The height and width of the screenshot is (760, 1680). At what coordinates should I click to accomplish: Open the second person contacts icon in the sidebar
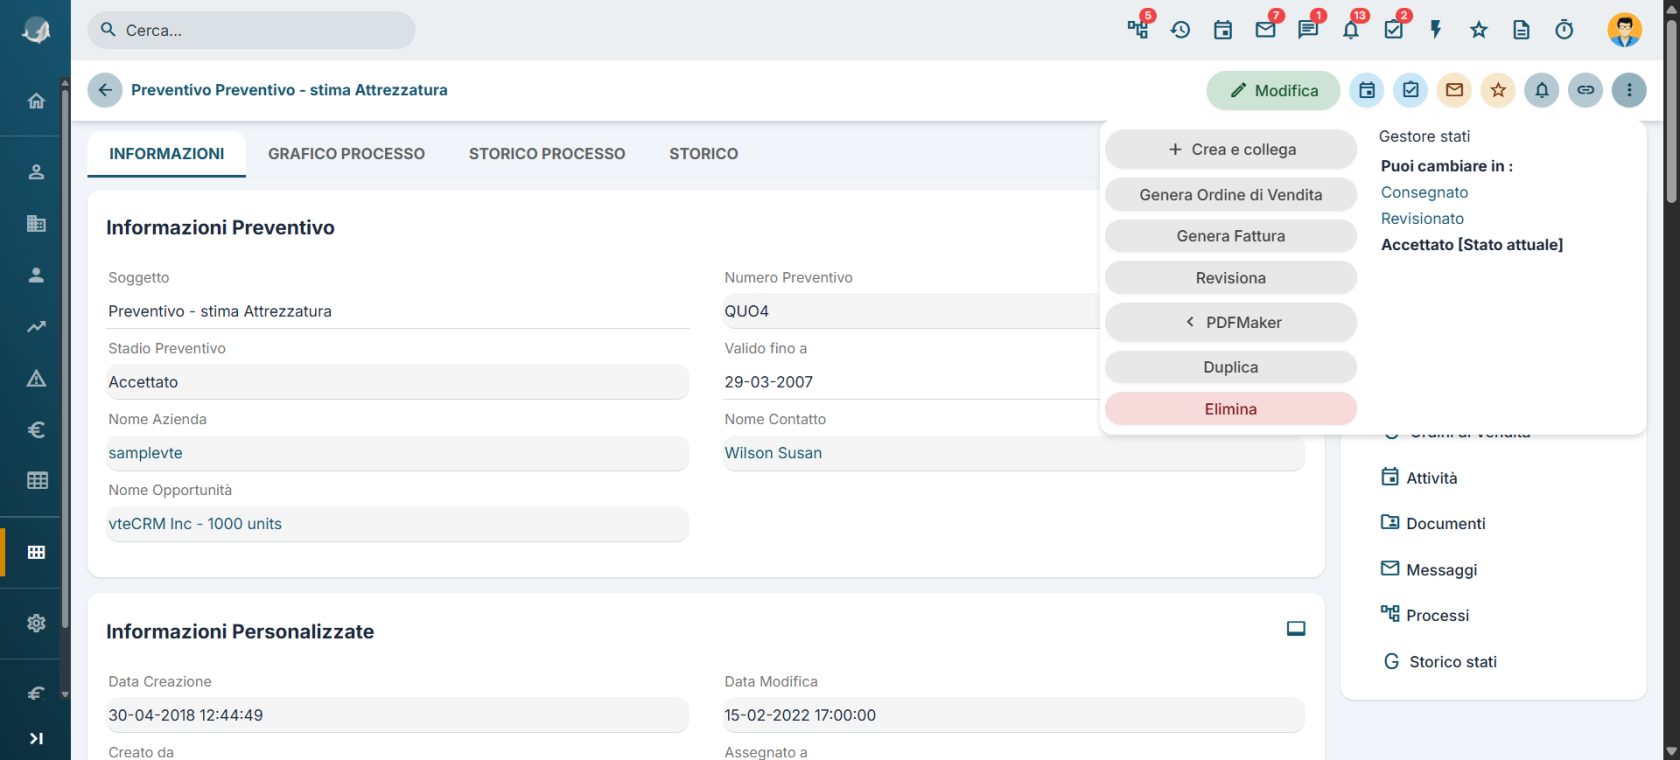36,275
